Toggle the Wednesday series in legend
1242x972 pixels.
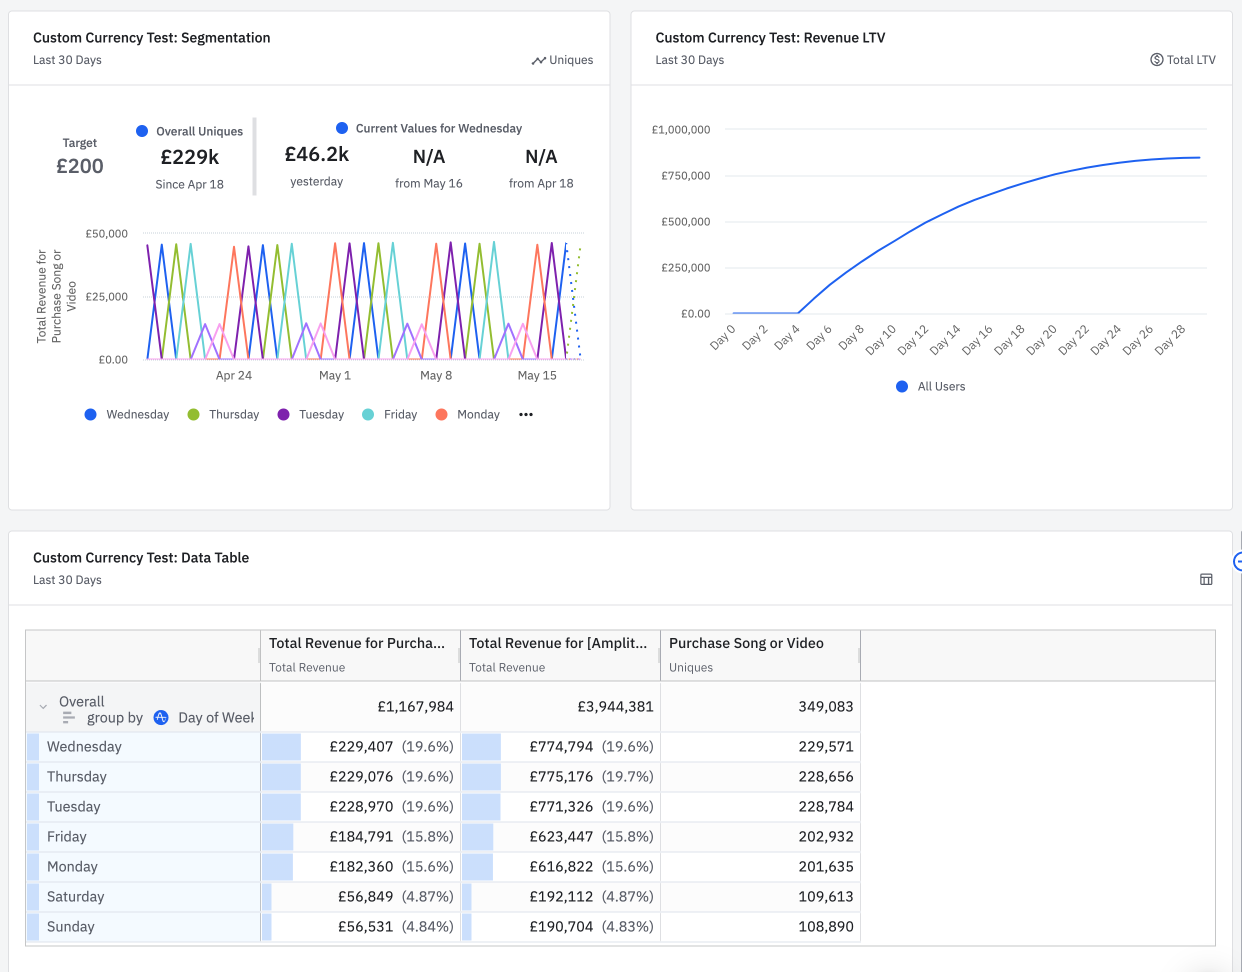[127, 415]
